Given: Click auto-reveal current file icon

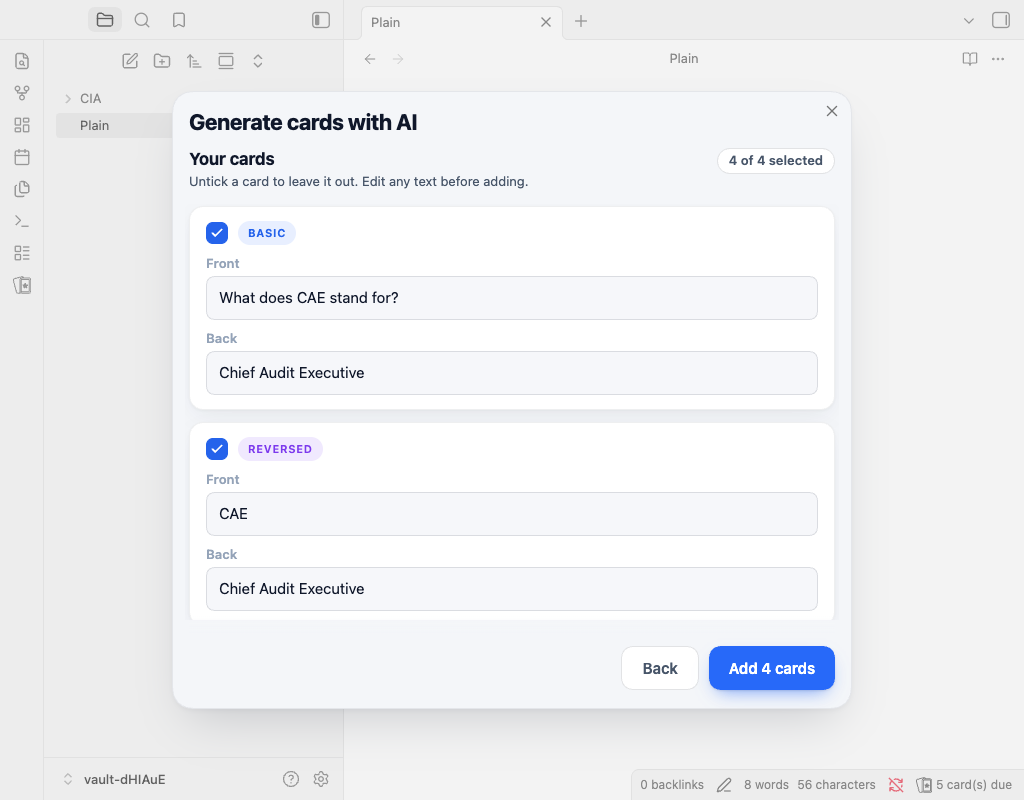Looking at the screenshot, I should pos(226,61).
